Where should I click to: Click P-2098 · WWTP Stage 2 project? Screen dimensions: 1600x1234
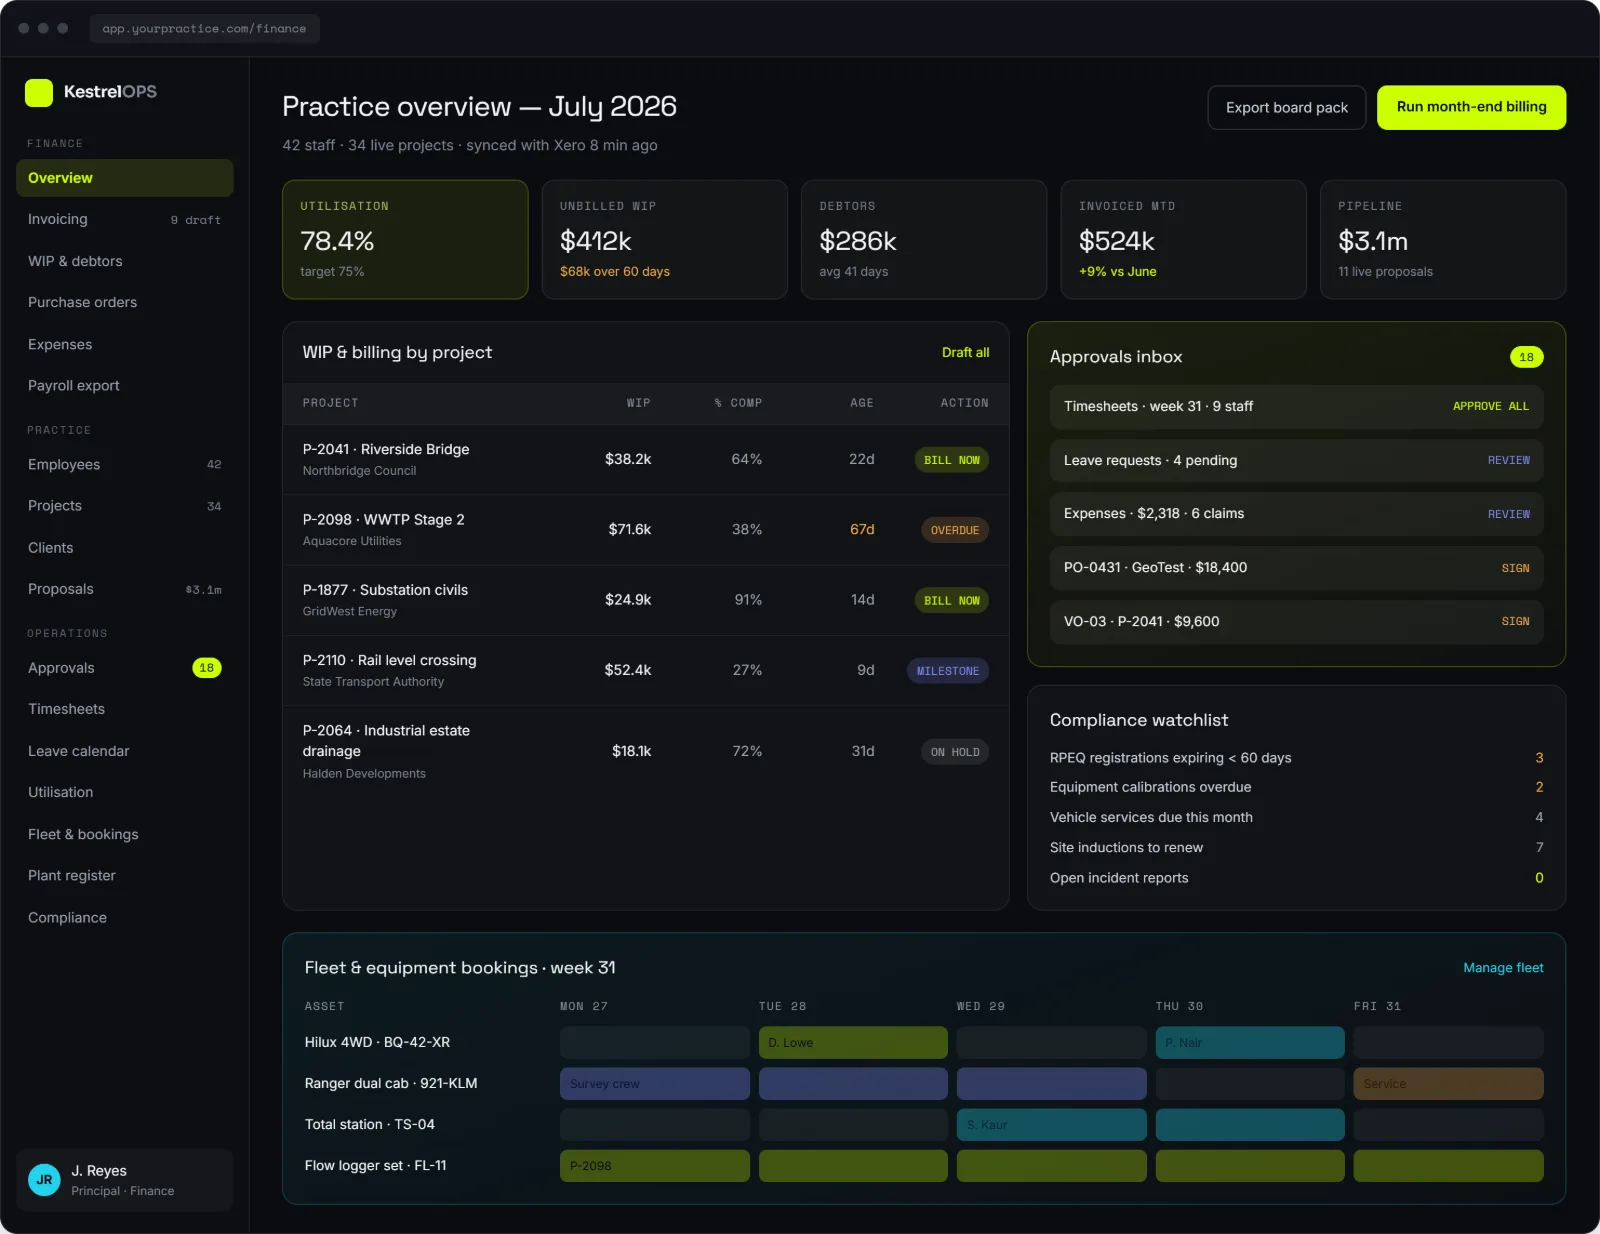[x=383, y=519]
